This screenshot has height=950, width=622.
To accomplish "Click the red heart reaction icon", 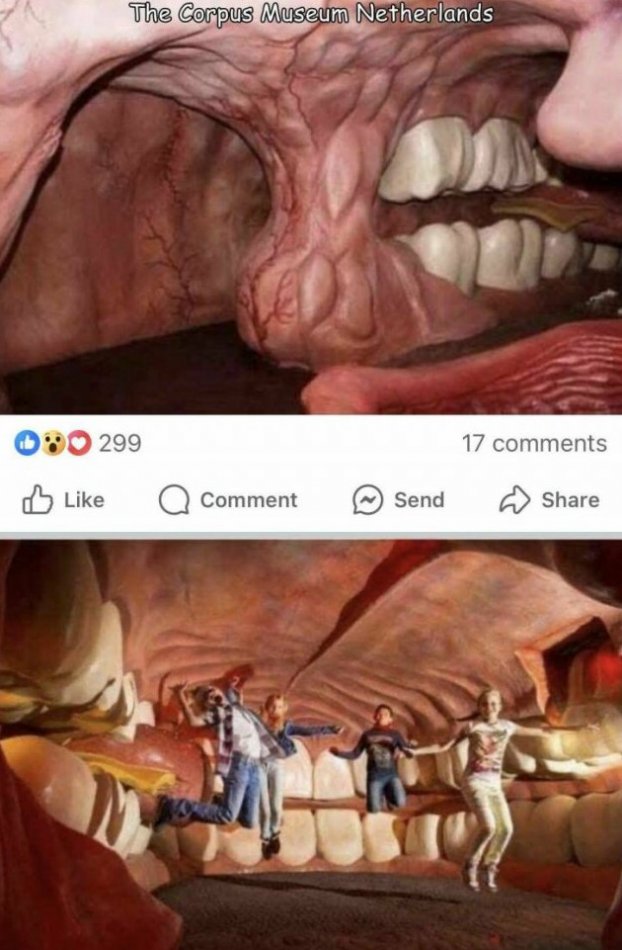I will (x=79, y=443).
